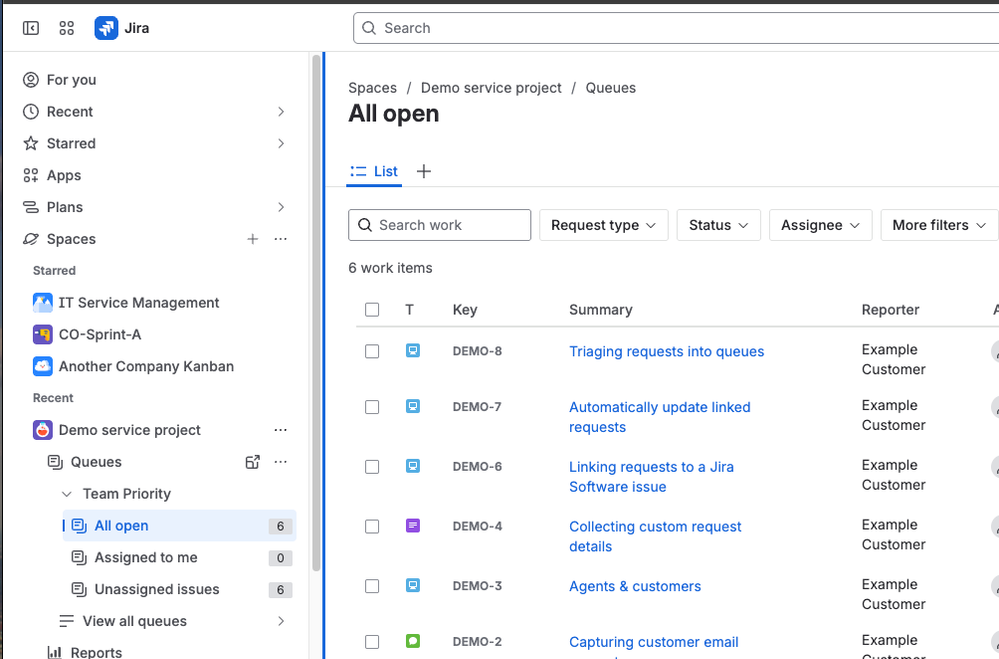Open Agents & customers issue
The width and height of the screenshot is (999, 659).
point(635,586)
